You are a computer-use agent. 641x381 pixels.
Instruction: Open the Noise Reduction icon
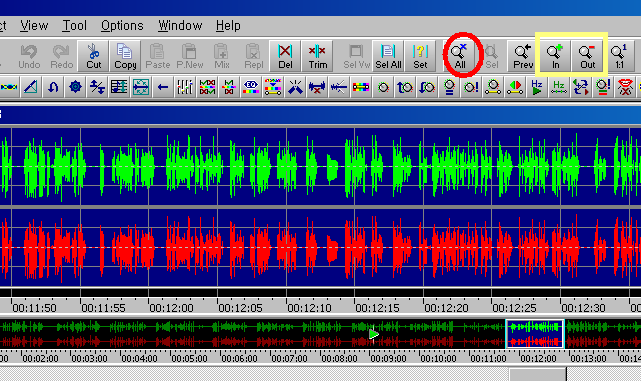229,87
